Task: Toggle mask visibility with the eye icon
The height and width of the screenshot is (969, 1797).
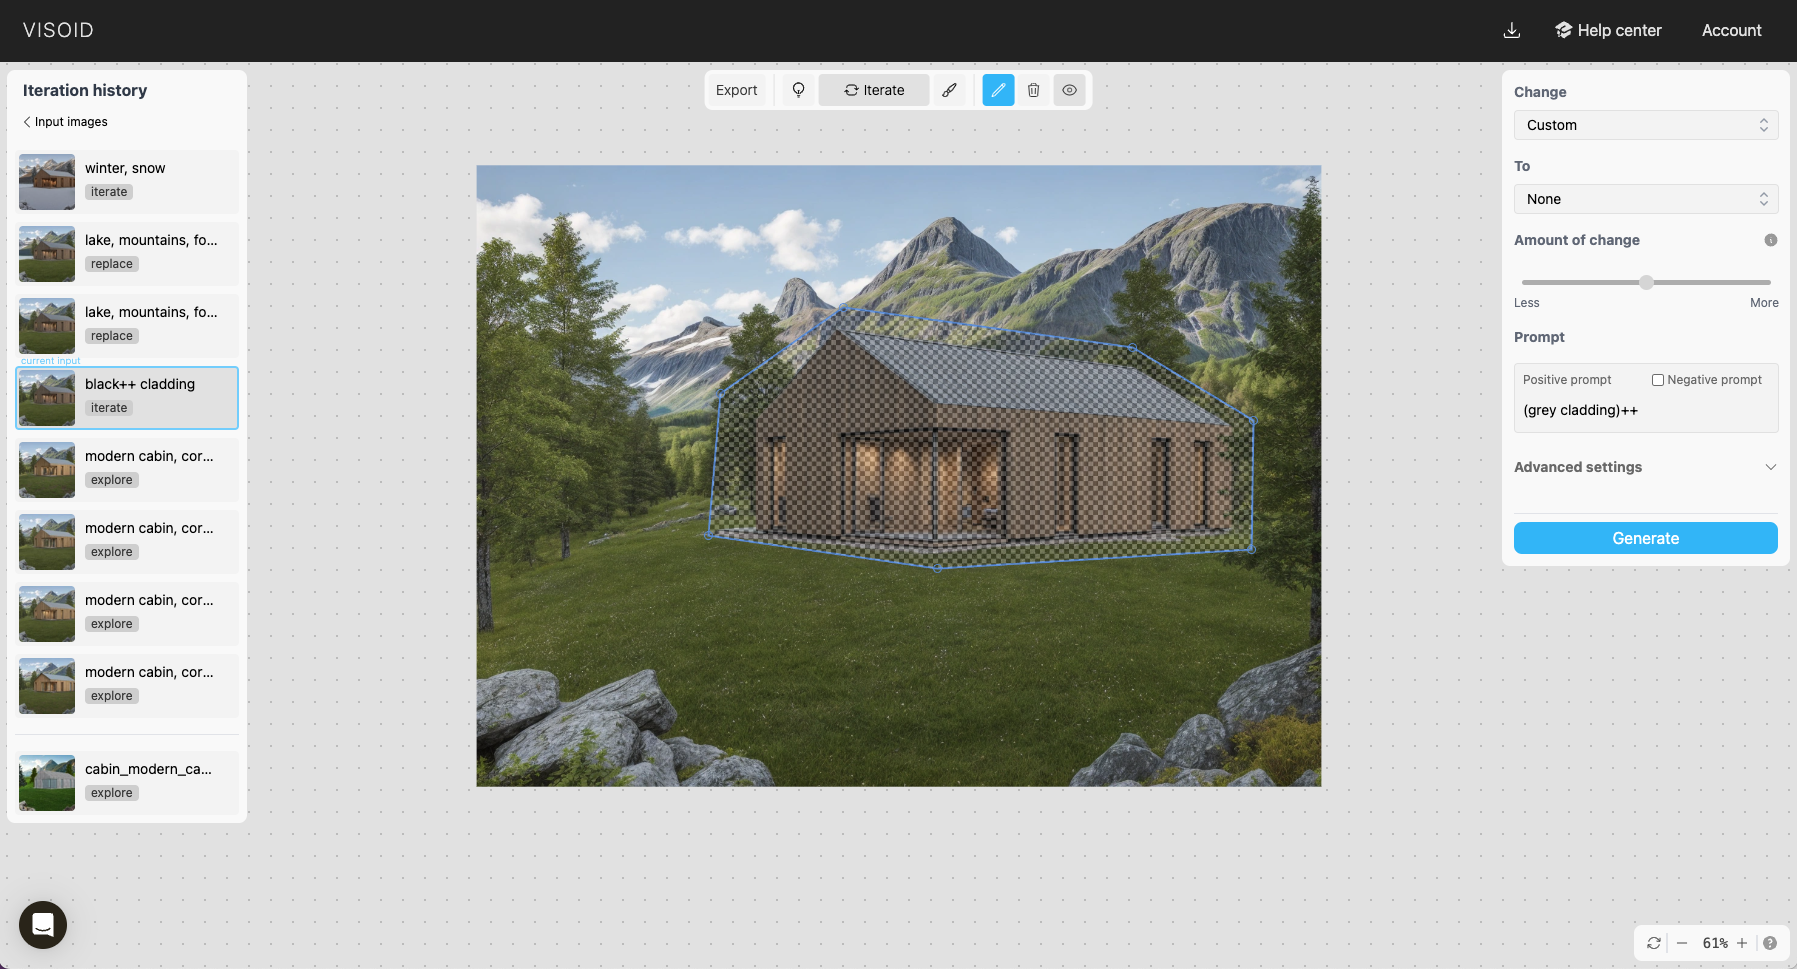Action: coord(1069,90)
